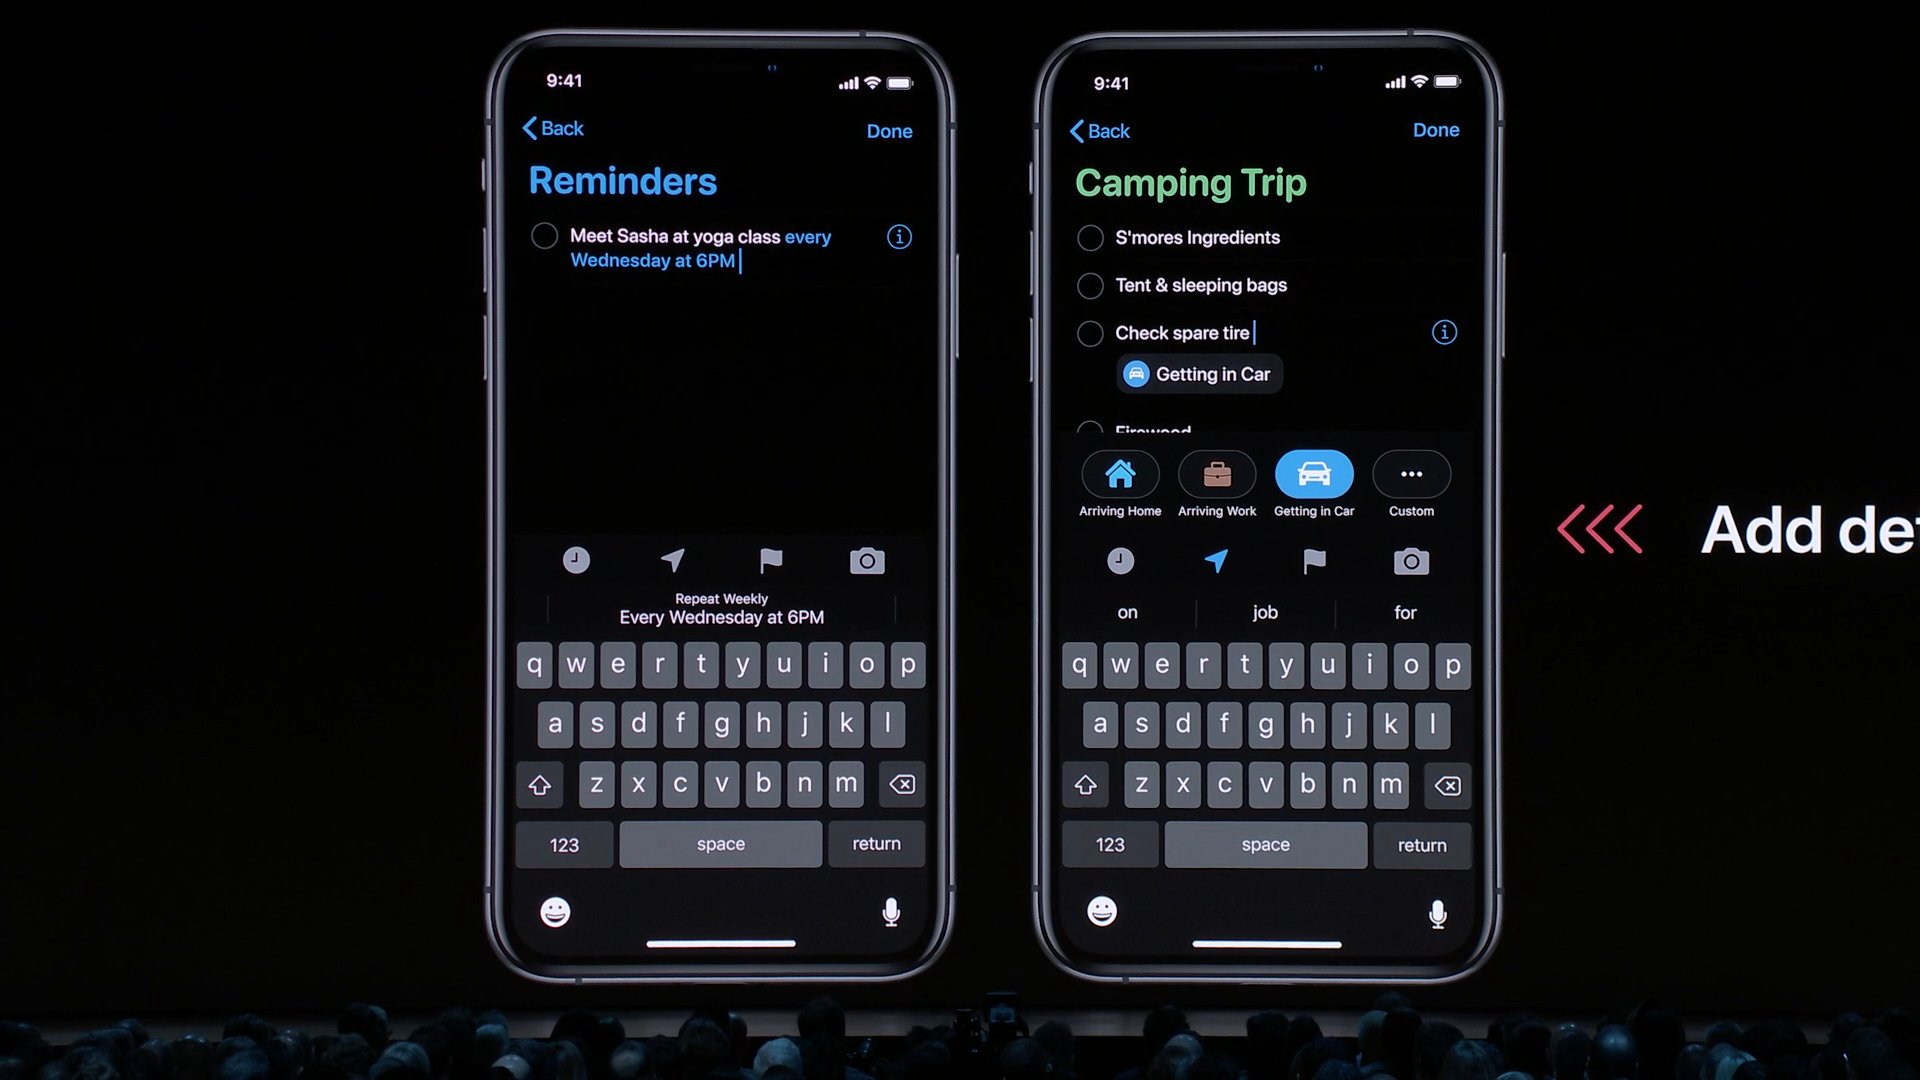Tap the Repeat Weekly label on left phone
Image resolution: width=1920 pixels, height=1080 pixels.
[721, 599]
